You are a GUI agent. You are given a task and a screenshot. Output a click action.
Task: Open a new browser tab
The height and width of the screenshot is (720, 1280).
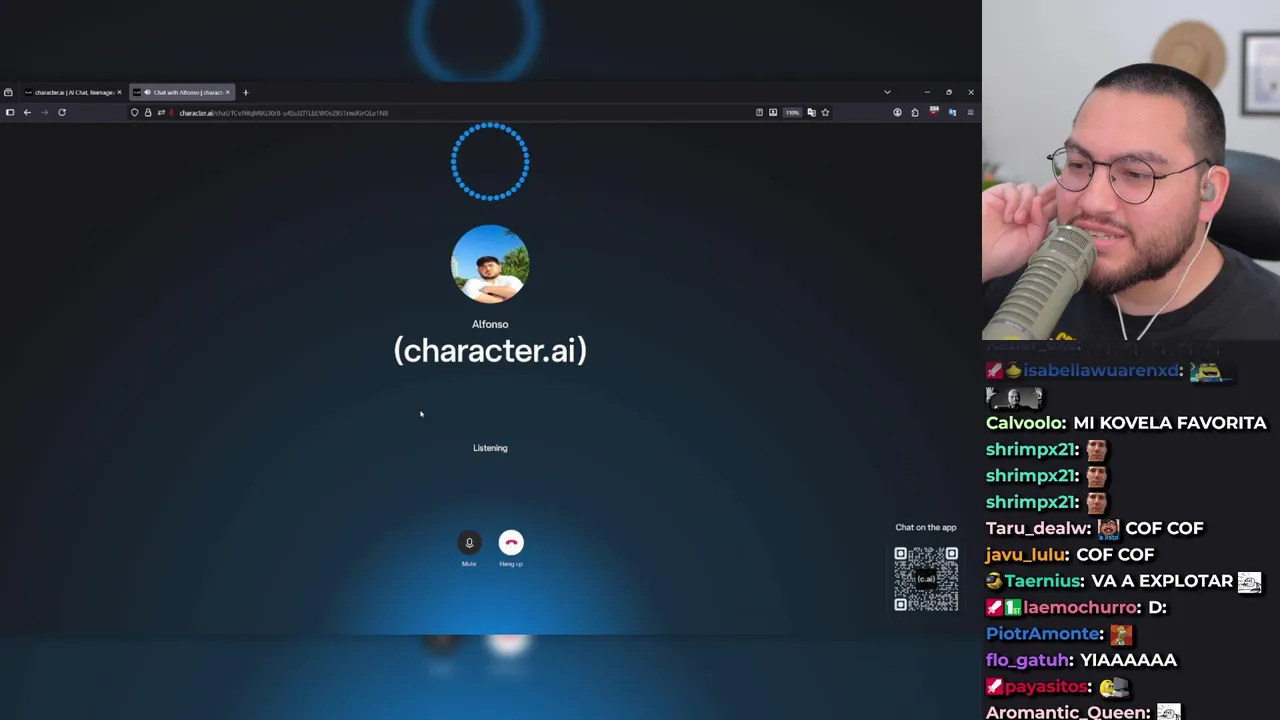245,92
